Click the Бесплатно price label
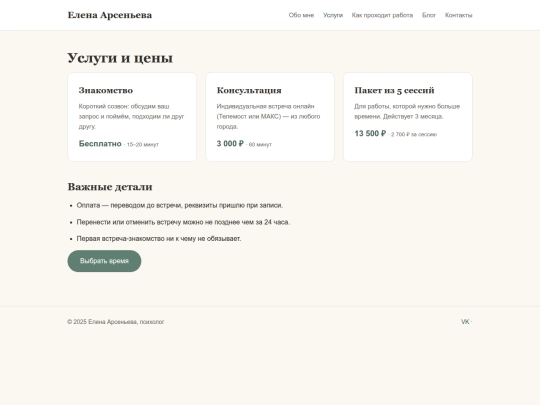Image resolution: width=540 pixels, height=405 pixels. coord(100,144)
